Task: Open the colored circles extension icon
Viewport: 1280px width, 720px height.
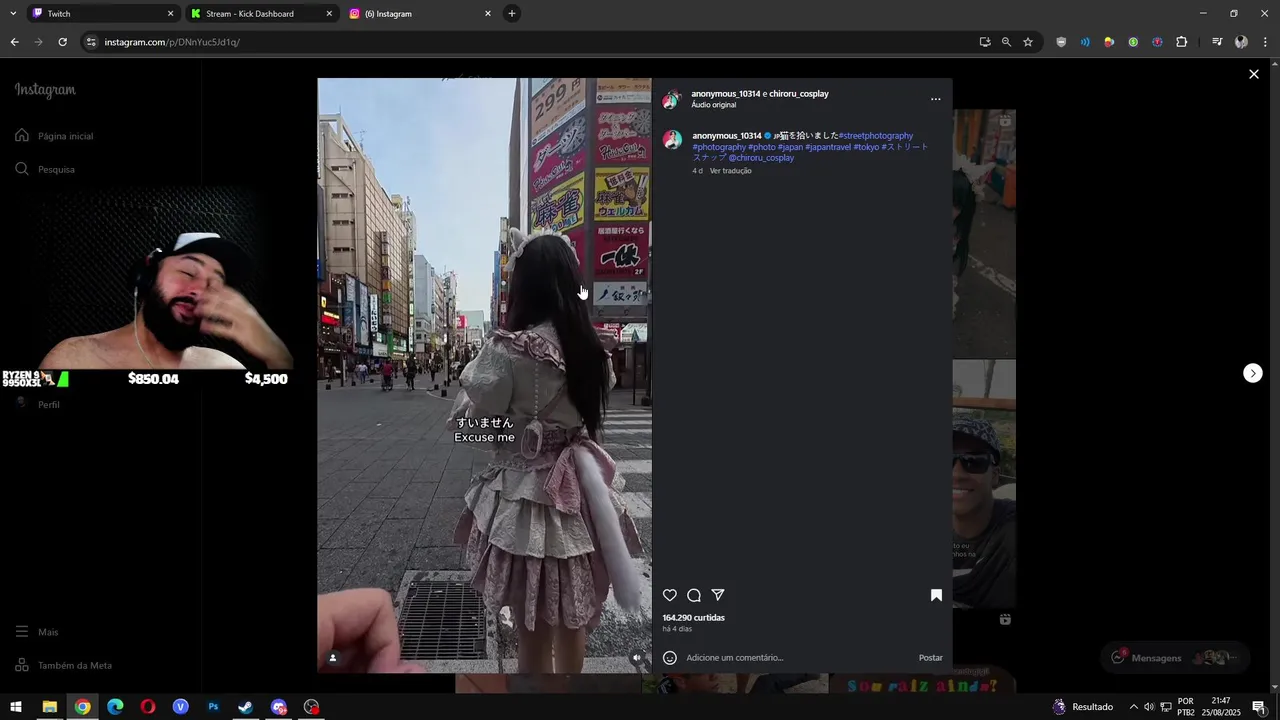Action: coord(1109,42)
